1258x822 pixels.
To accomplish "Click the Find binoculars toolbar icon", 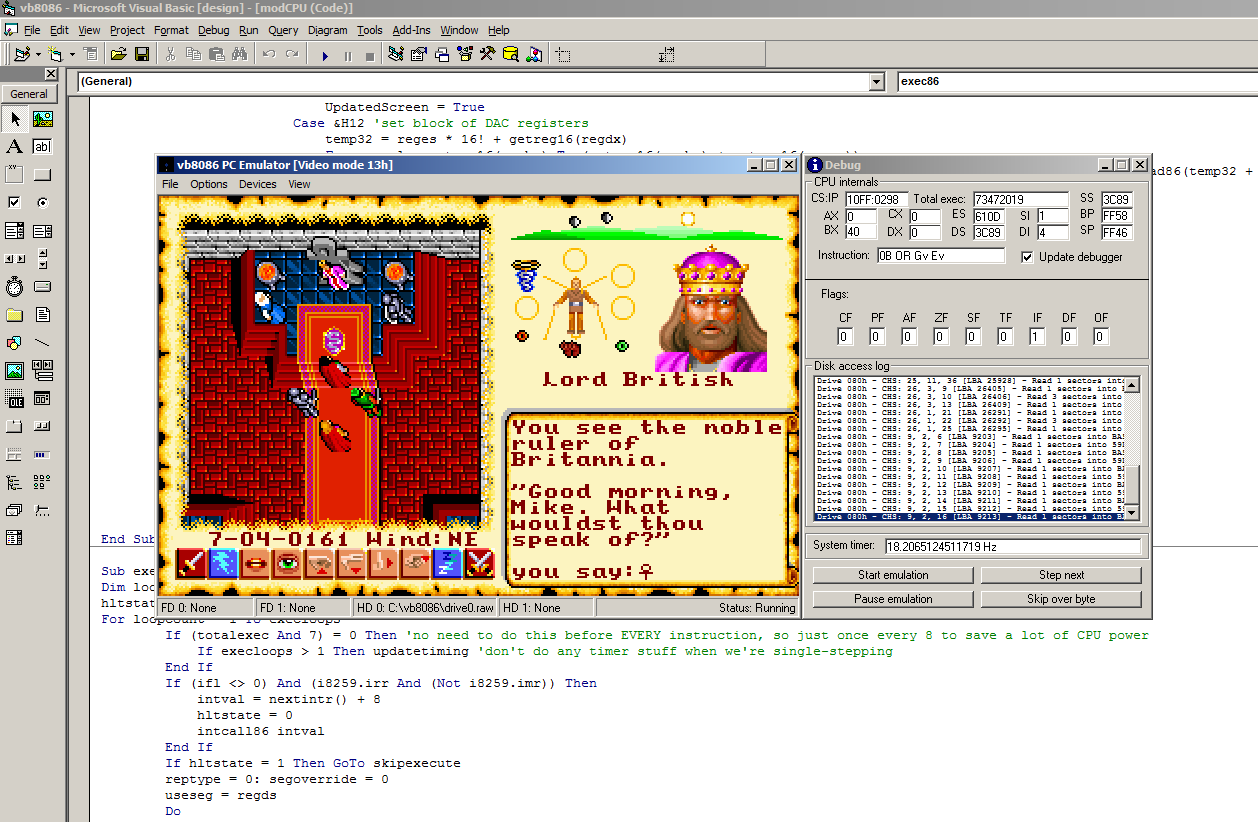I will point(240,55).
